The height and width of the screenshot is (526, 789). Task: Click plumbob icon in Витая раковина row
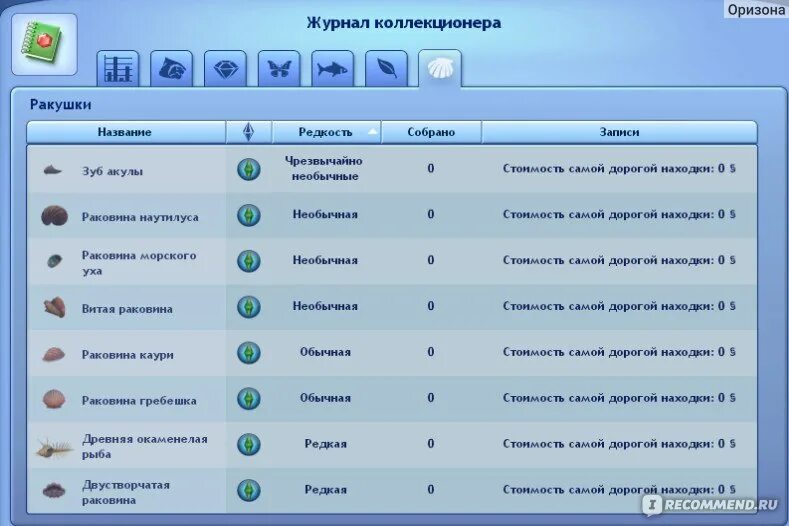249,307
